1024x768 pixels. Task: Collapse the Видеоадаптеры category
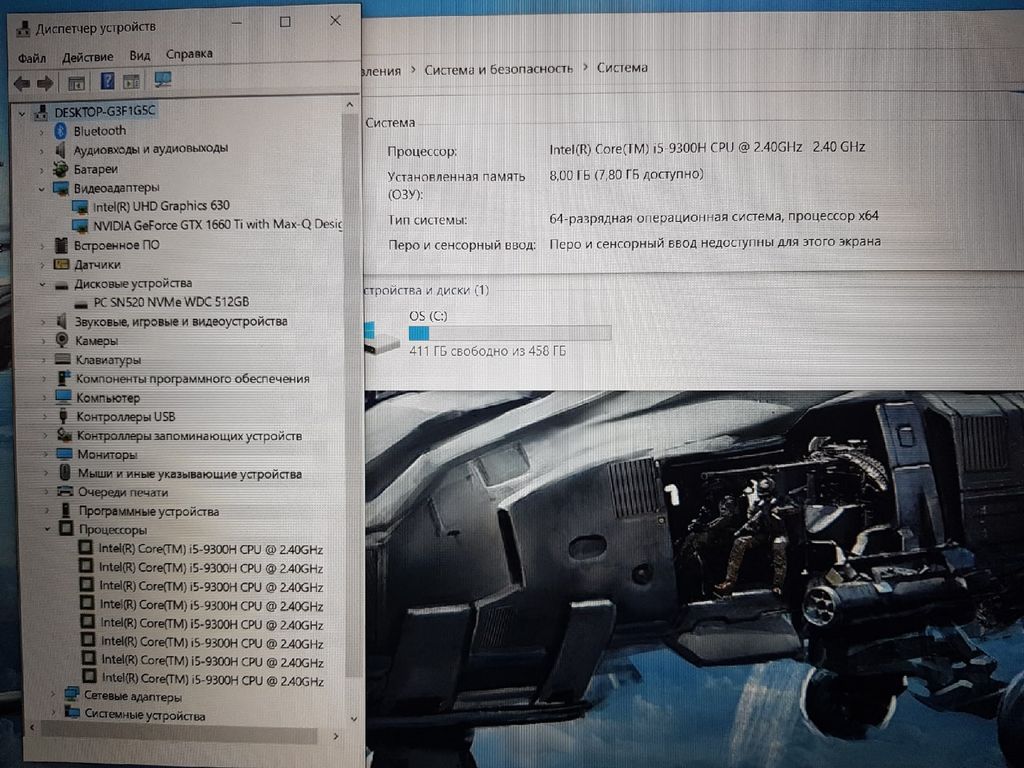(x=42, y=188)
